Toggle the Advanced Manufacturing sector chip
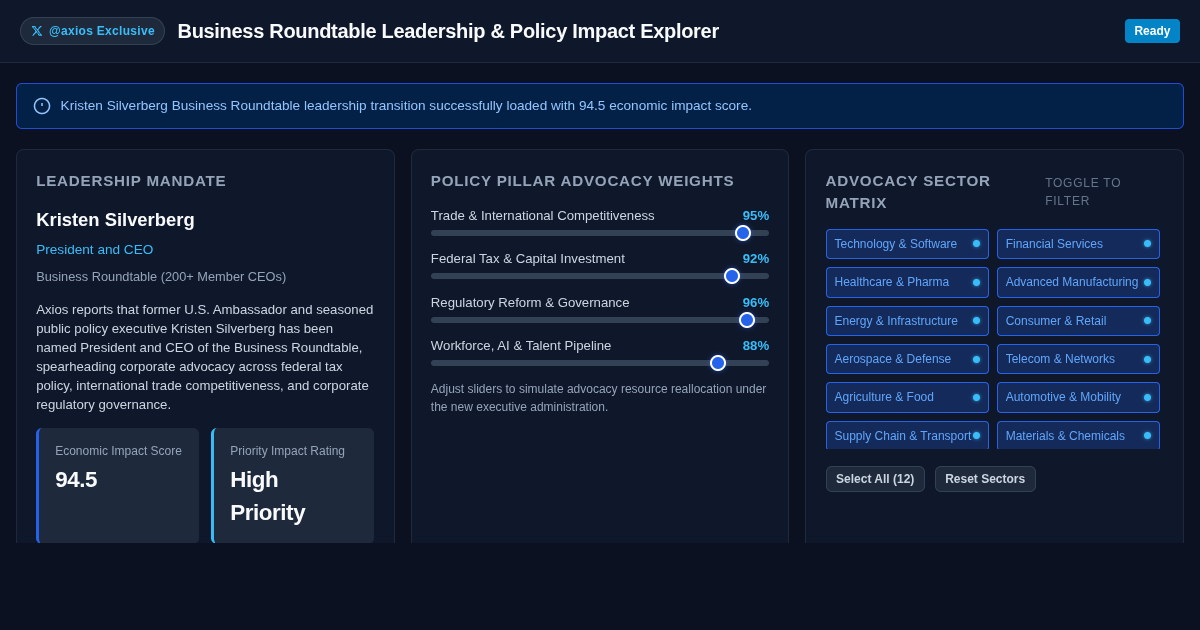1200x630 pixels. (x=1078, y=282)
